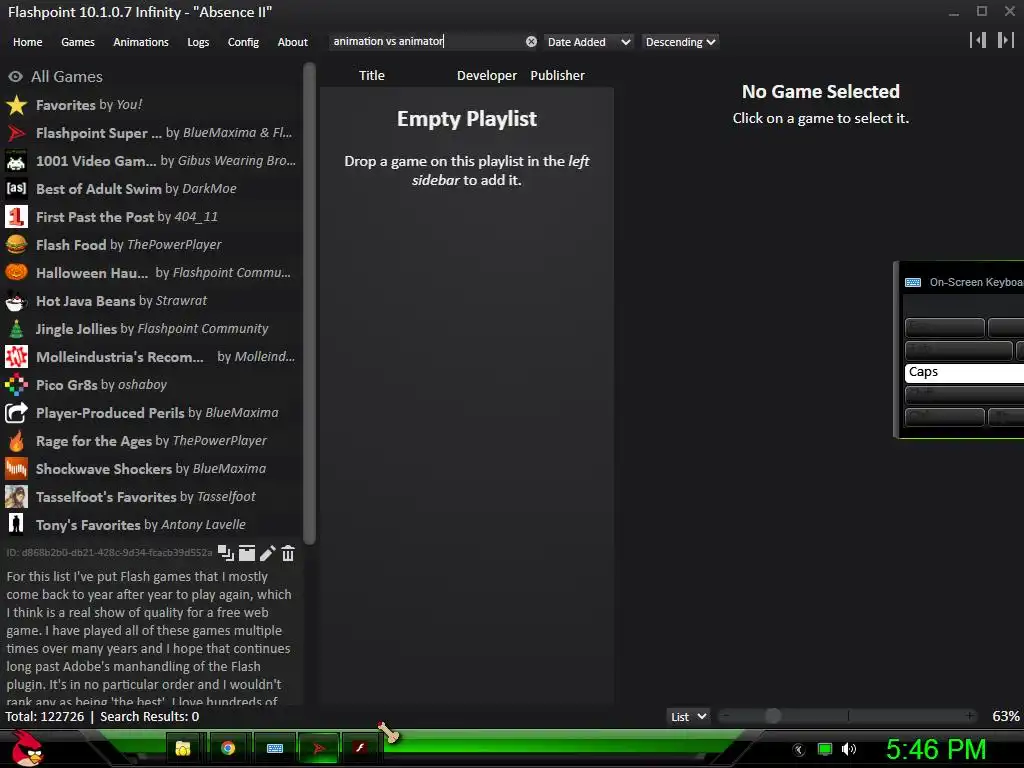Click the Hot Java Beans bowl icon
Screen dimensions: 1024x768
point(16,300)
